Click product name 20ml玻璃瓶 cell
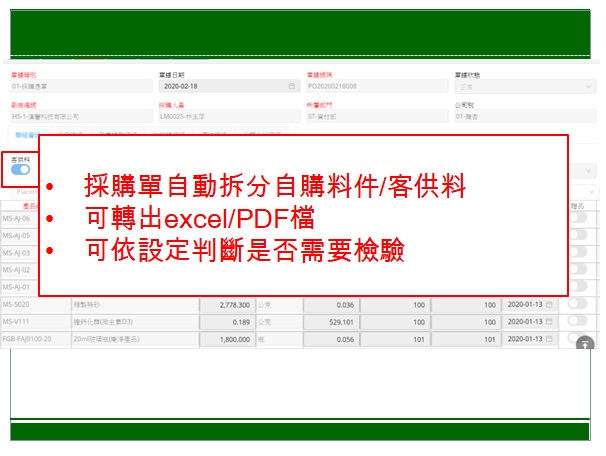This screenshot has height=456, width=606. (x=135, y=339)
